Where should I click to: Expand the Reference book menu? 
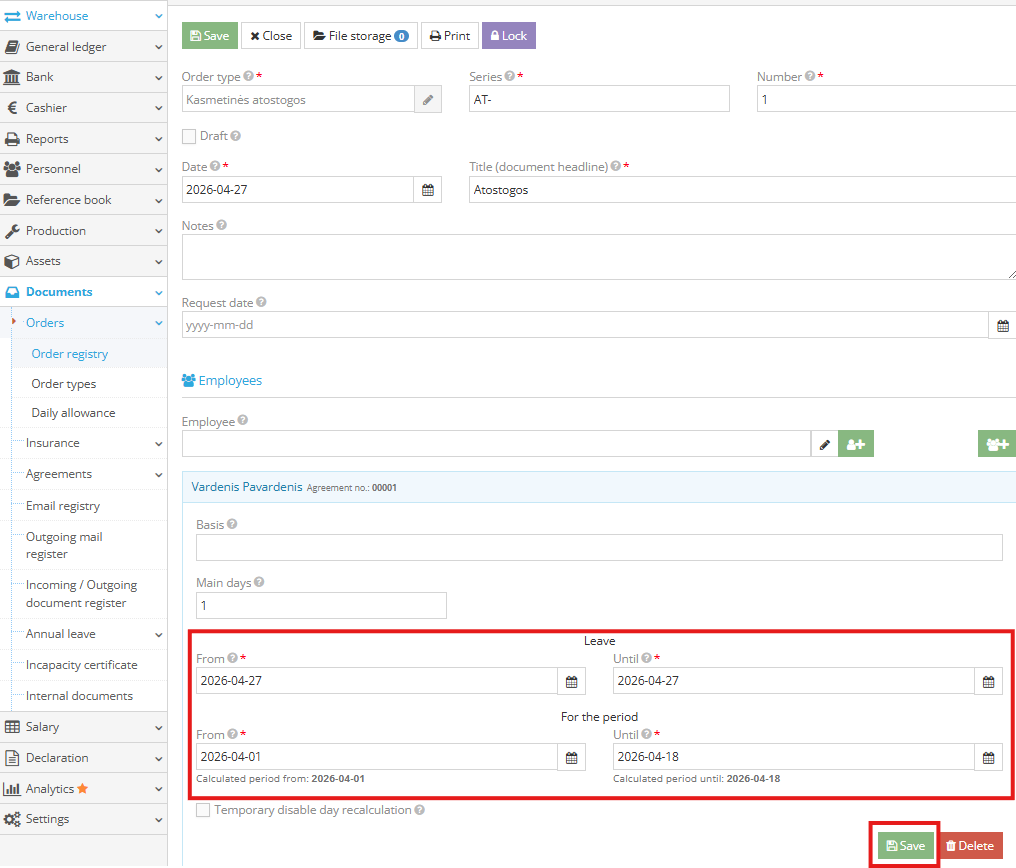coord(84,200)
